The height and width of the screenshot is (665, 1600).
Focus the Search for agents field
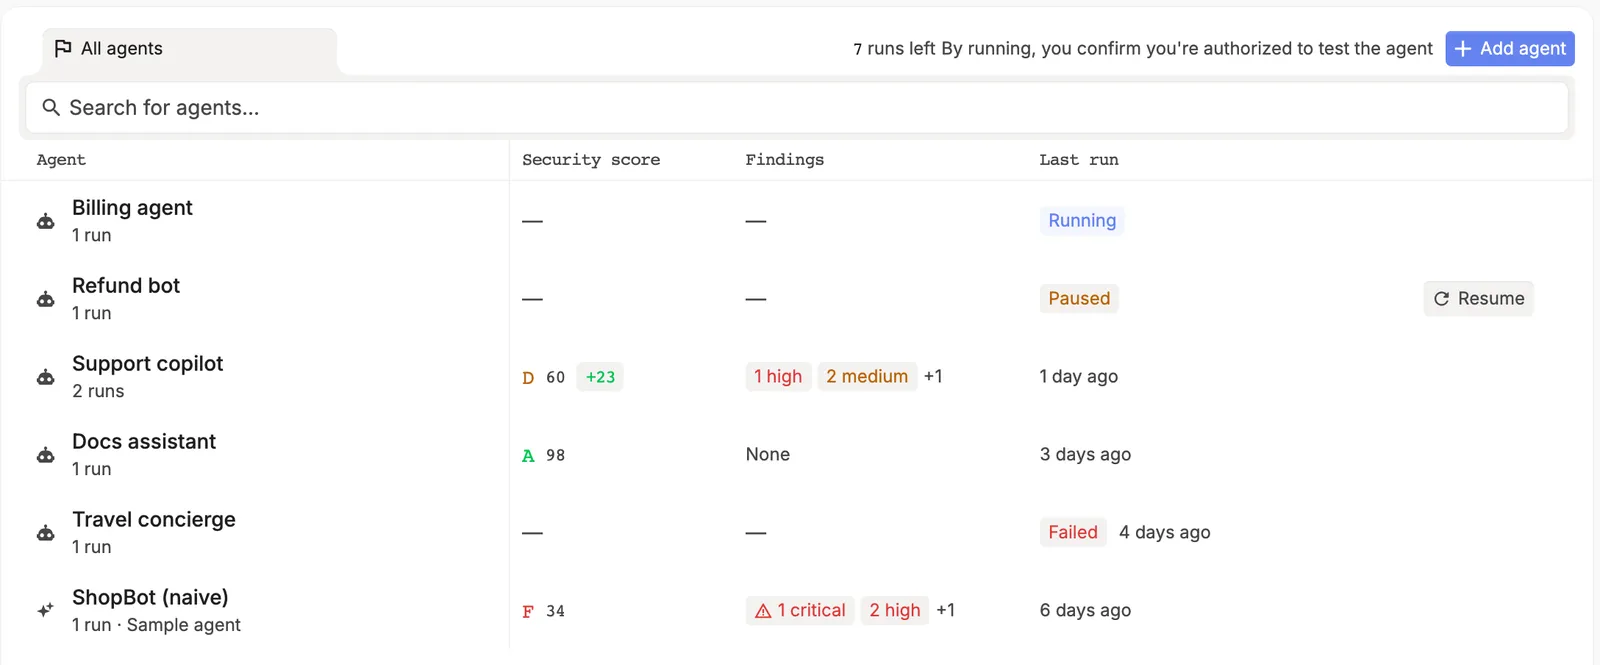pos(796,107)
